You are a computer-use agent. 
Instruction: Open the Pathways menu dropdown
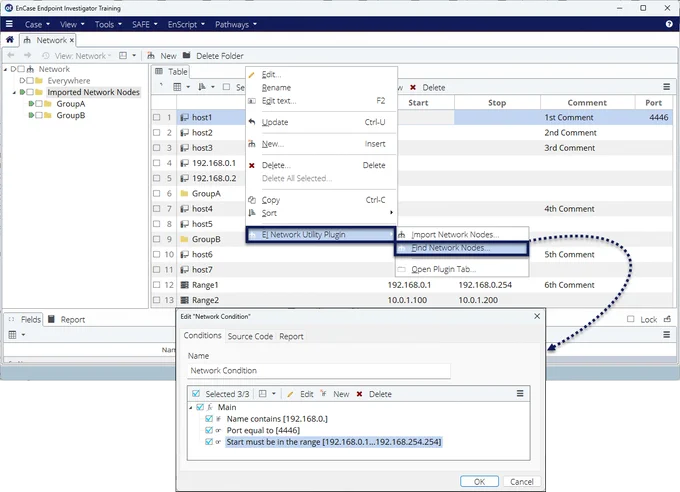click(x=236, y=24)
